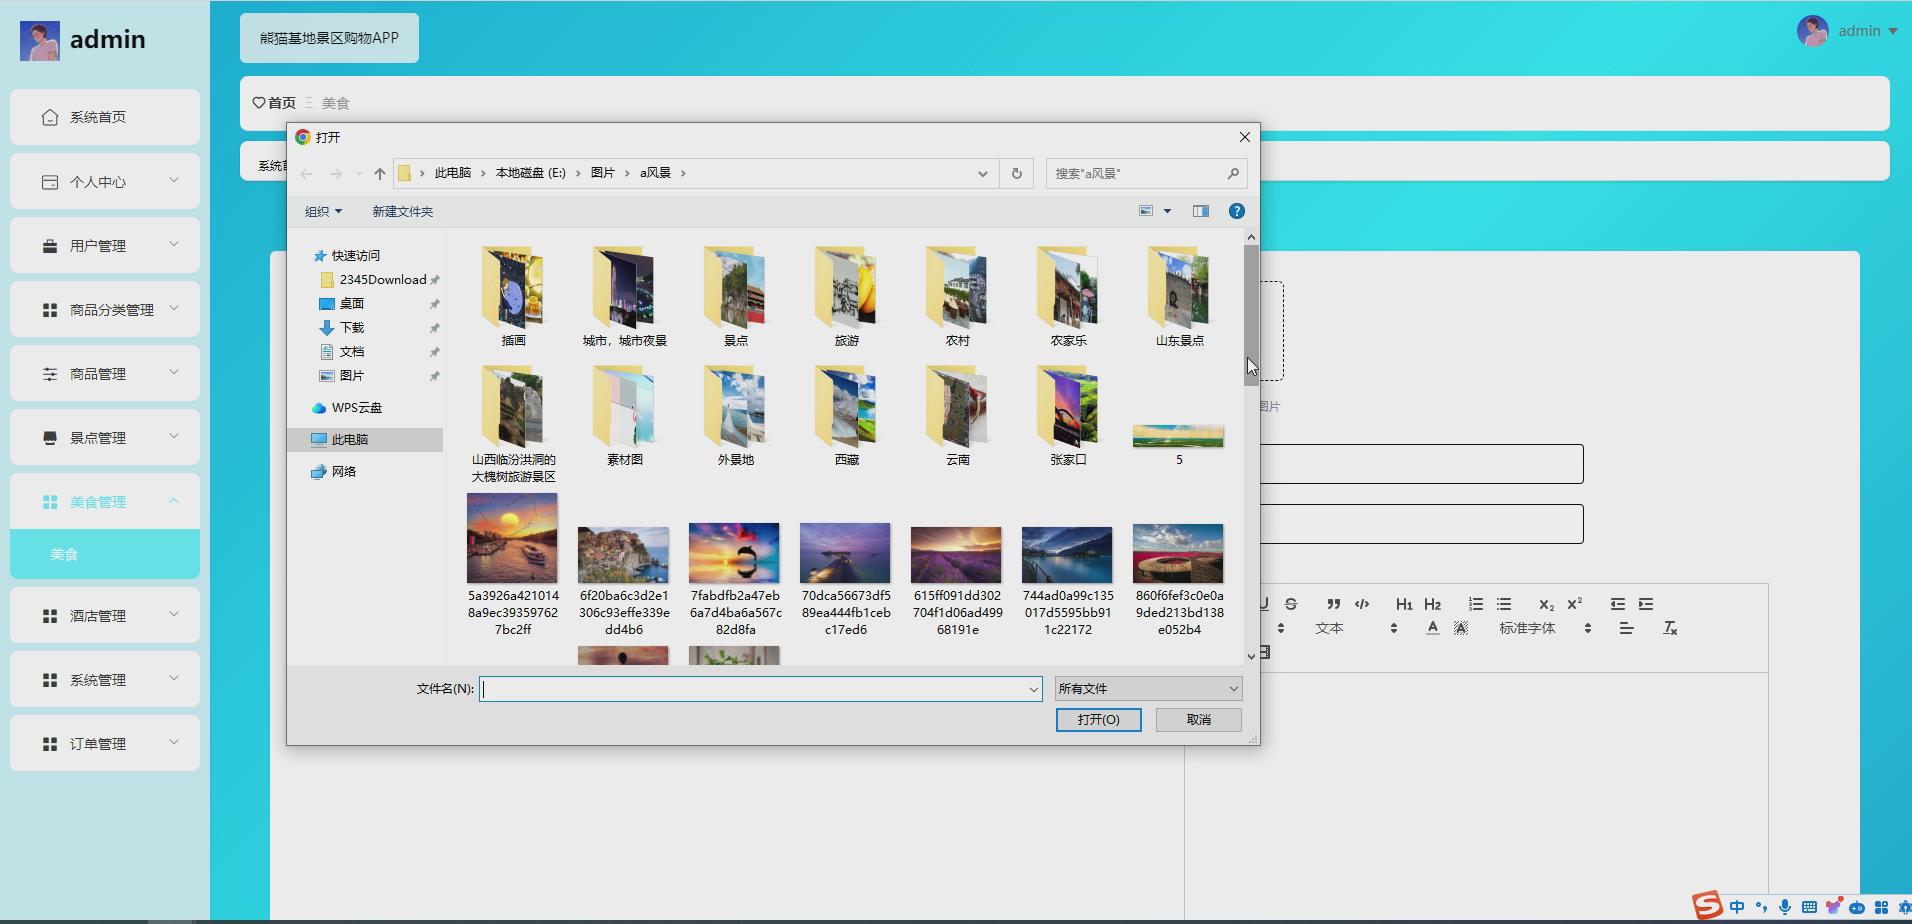Open the 所有文件 file type dropdown

tap(1146, 688)
